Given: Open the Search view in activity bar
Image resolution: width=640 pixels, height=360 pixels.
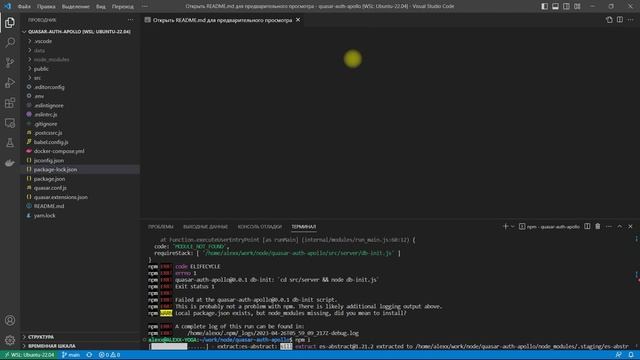Looking at the screenshot, I should pos(10,42).
